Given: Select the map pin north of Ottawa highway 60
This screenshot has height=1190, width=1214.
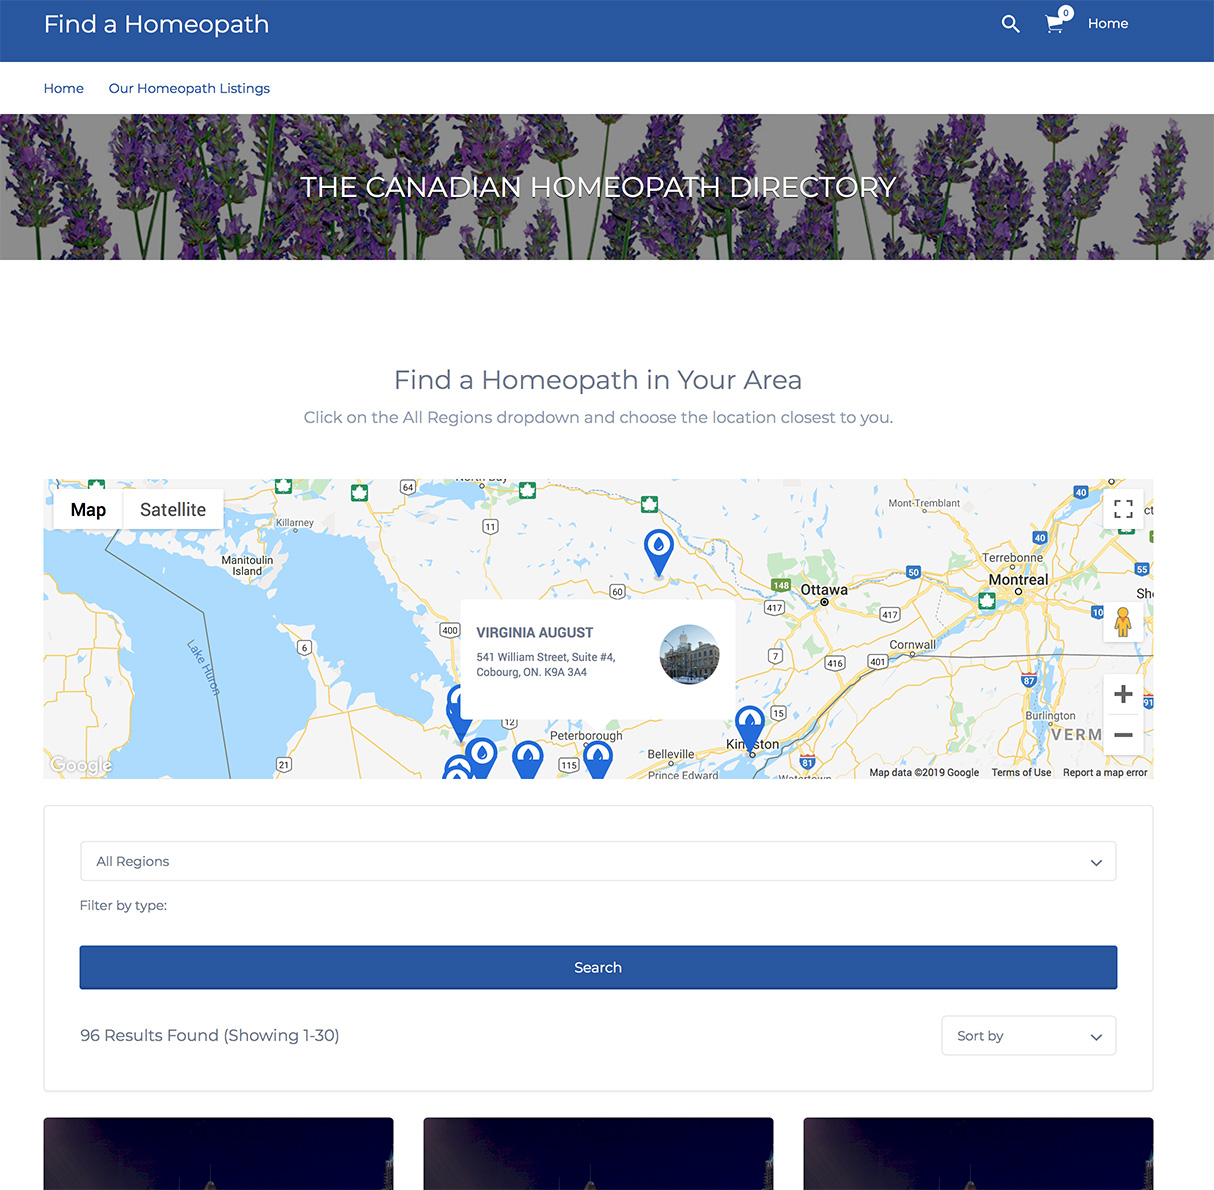Looking at the screenshot, I should [658, 553].
